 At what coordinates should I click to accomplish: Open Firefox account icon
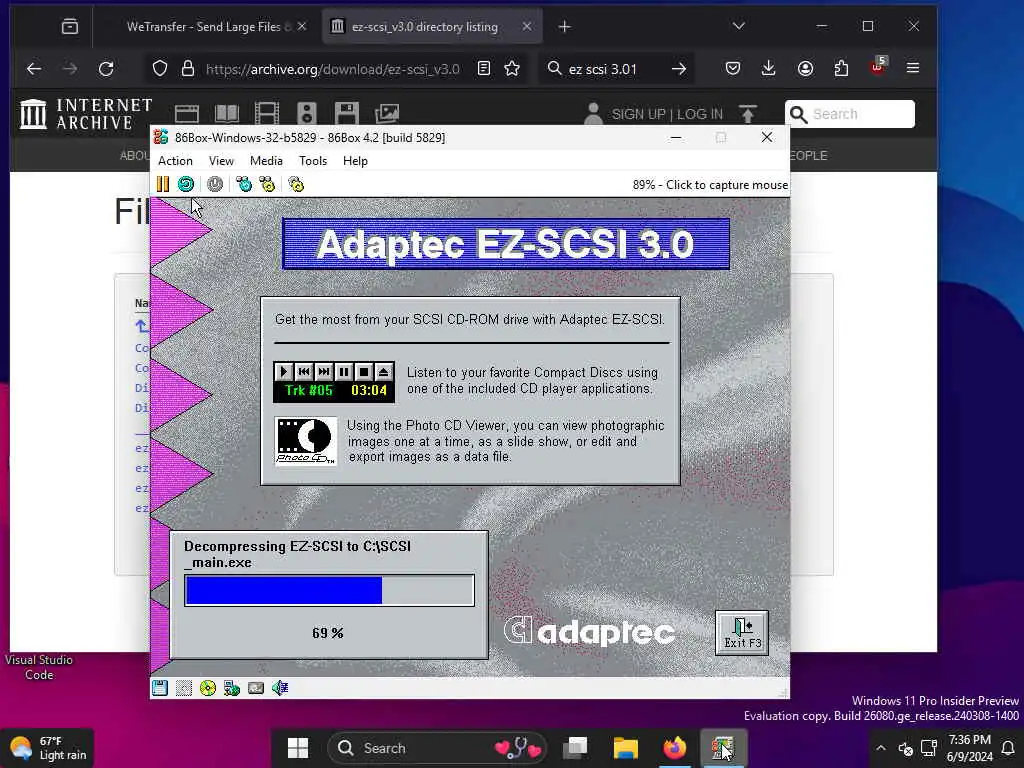click(x=805, y=68)
